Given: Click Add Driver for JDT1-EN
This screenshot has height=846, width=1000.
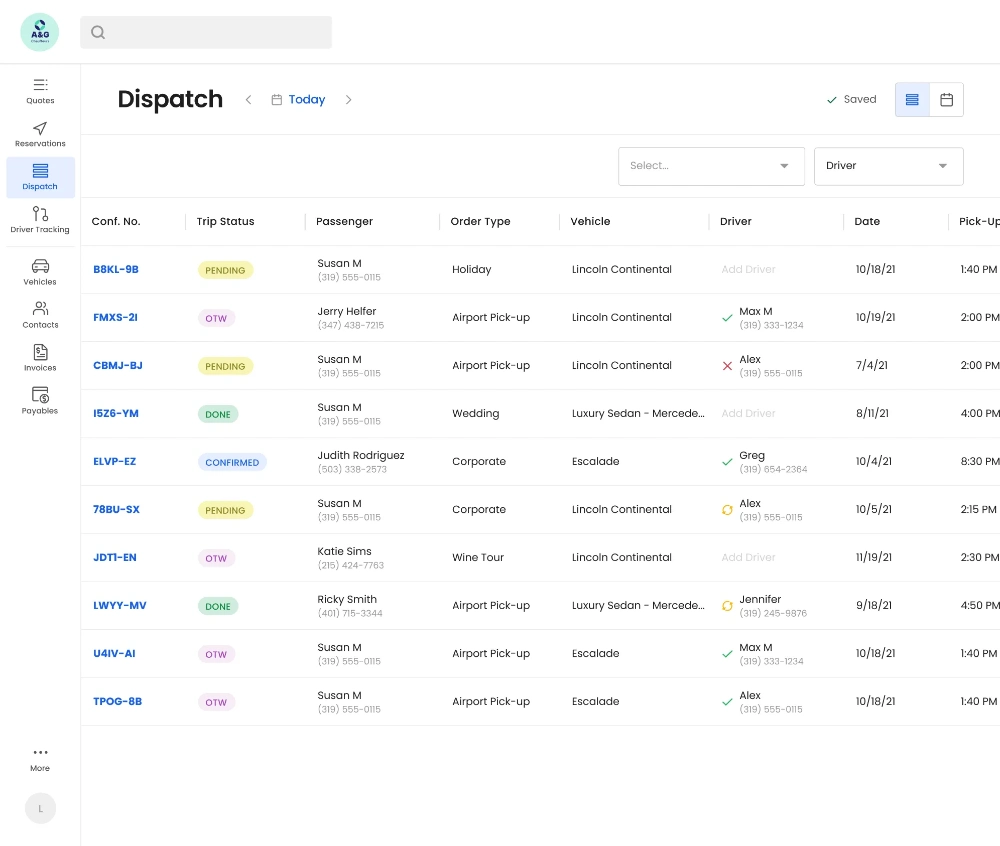Looking at the screenshot, I should coord(748,557).
